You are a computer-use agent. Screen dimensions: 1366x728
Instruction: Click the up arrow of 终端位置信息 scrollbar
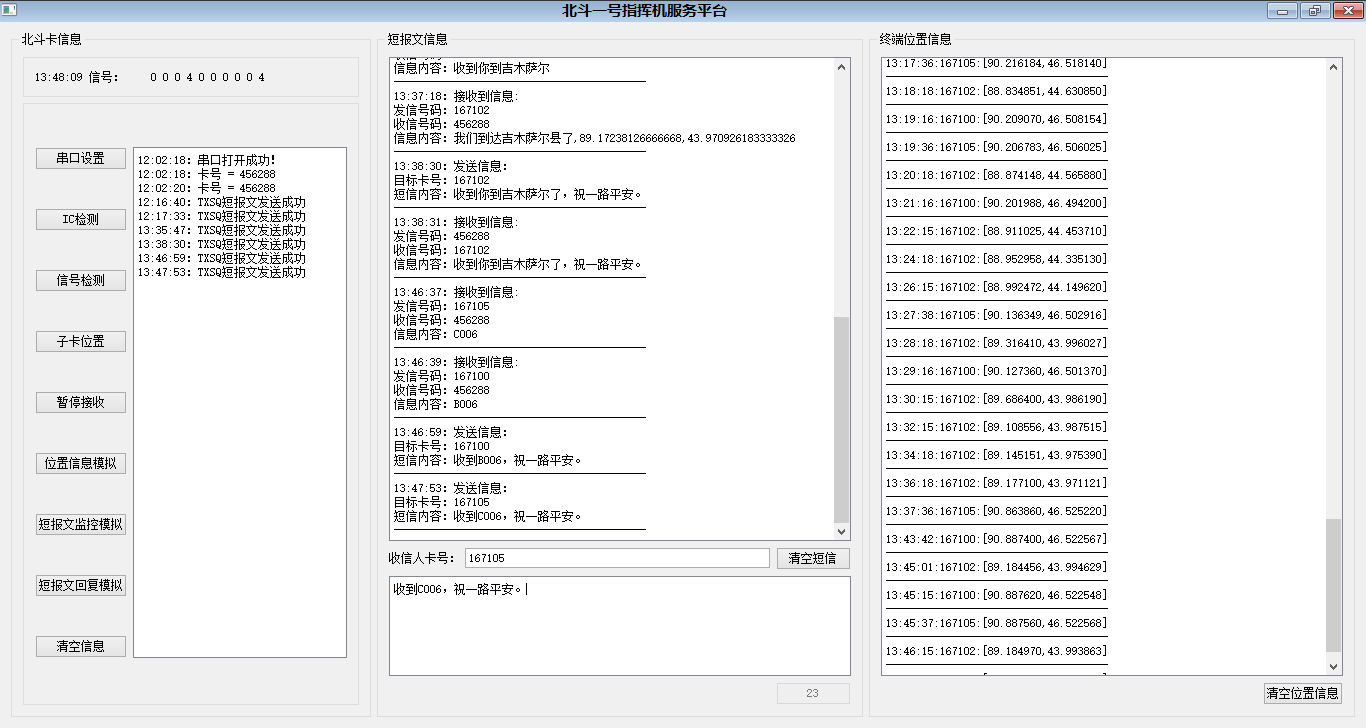[1333, 67]
